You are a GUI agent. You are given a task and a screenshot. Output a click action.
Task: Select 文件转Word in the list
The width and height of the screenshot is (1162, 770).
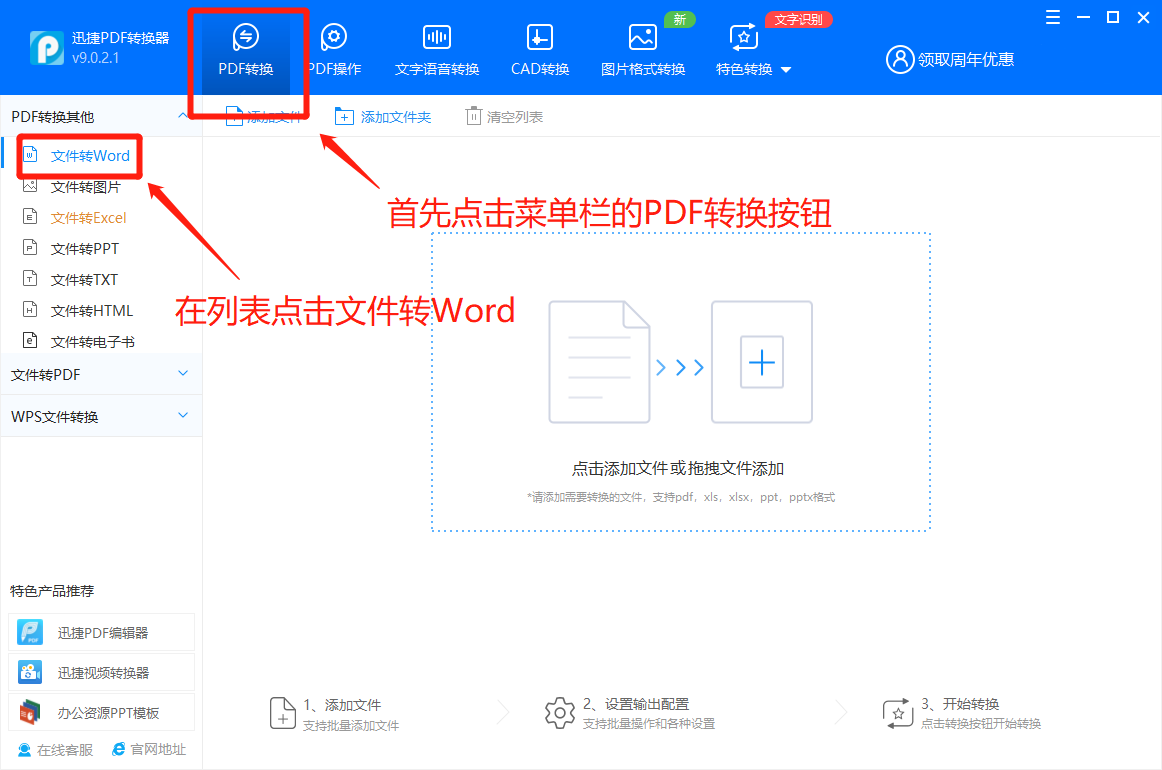point(90,156)
